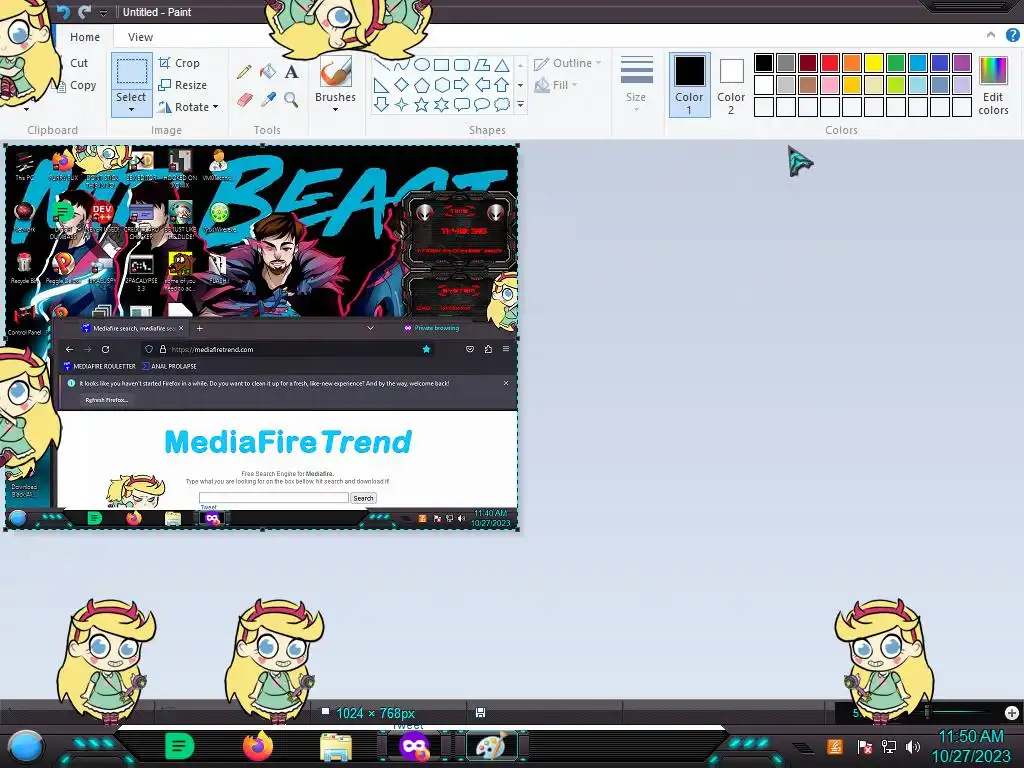Select the Rounded rectangle shape
The image size is (1024, 768).
click(x=462, y=64)
